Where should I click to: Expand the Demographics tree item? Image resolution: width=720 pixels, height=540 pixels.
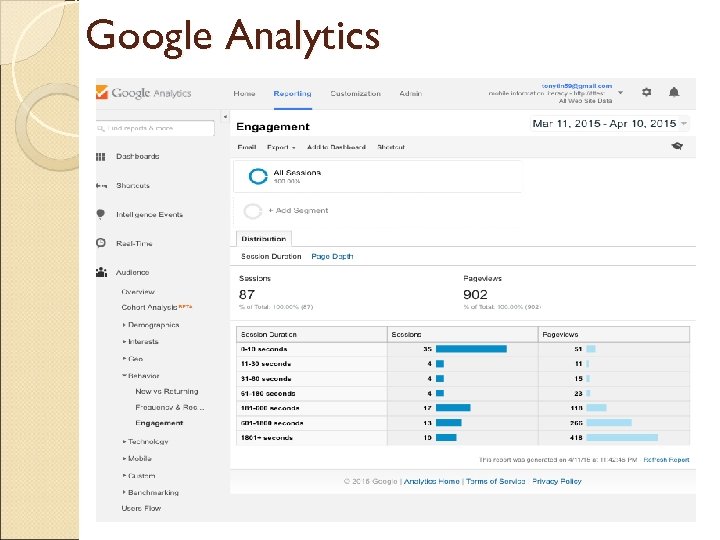pyautogui.click(x=125, y=325)
